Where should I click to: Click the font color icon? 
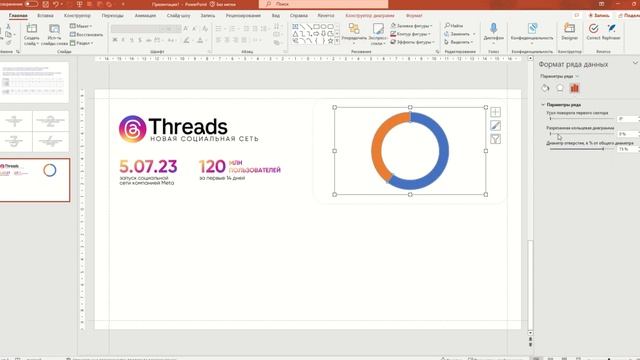(200, 40)
